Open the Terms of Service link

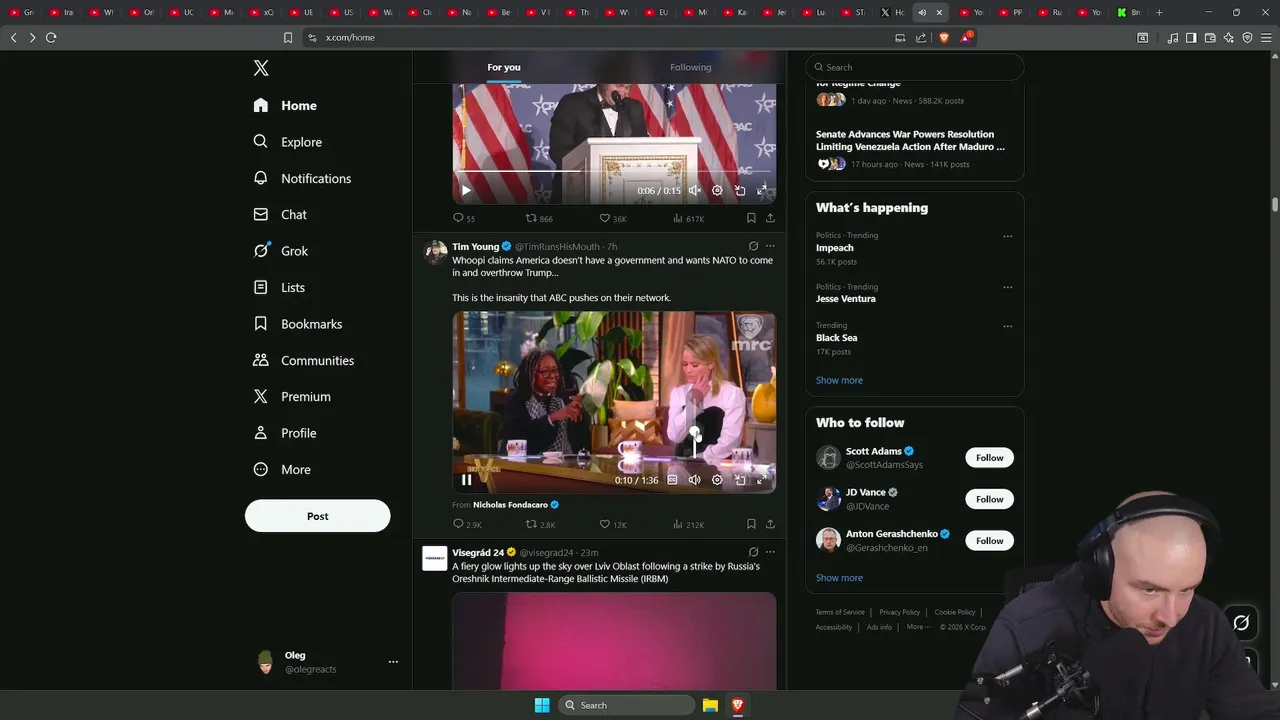[840, 612]
